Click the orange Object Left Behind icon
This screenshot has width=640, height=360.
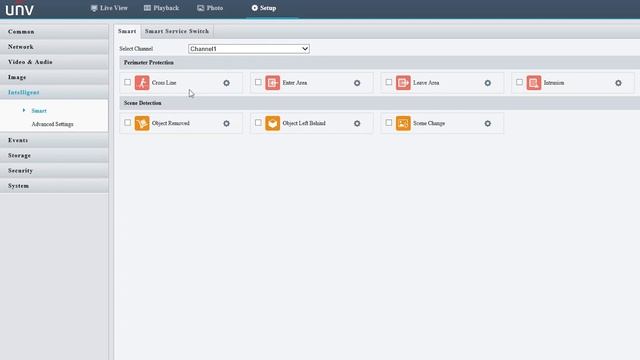coord(273,123)
